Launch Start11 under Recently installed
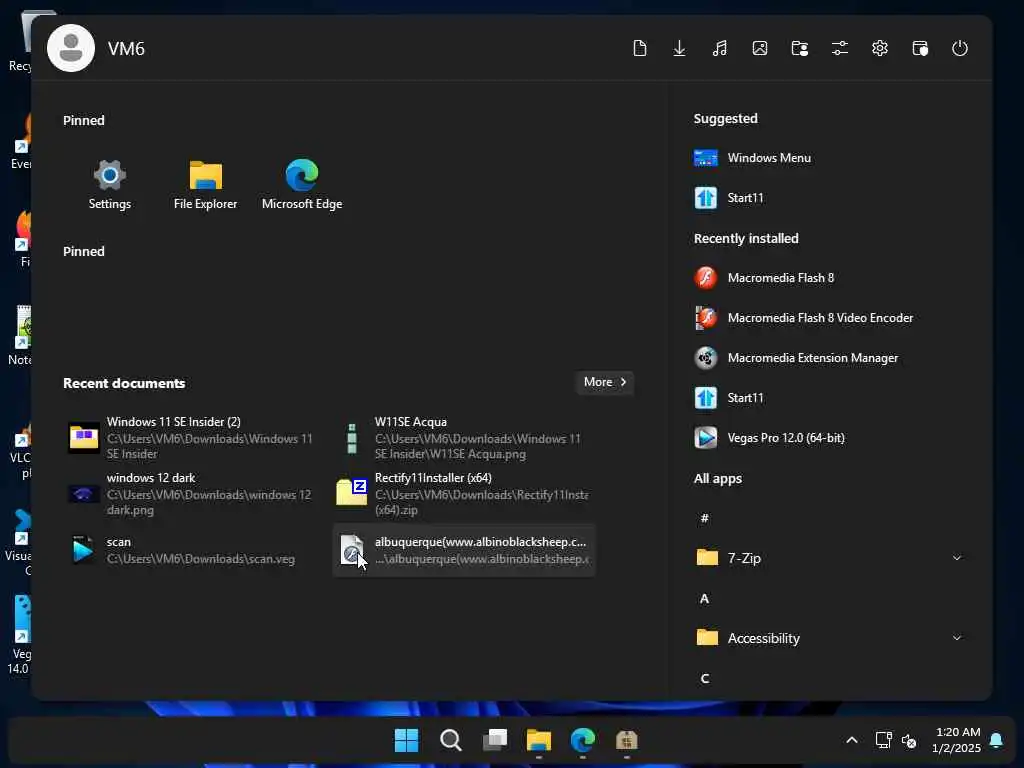1024x768 pixels. (x=729, y=398)
